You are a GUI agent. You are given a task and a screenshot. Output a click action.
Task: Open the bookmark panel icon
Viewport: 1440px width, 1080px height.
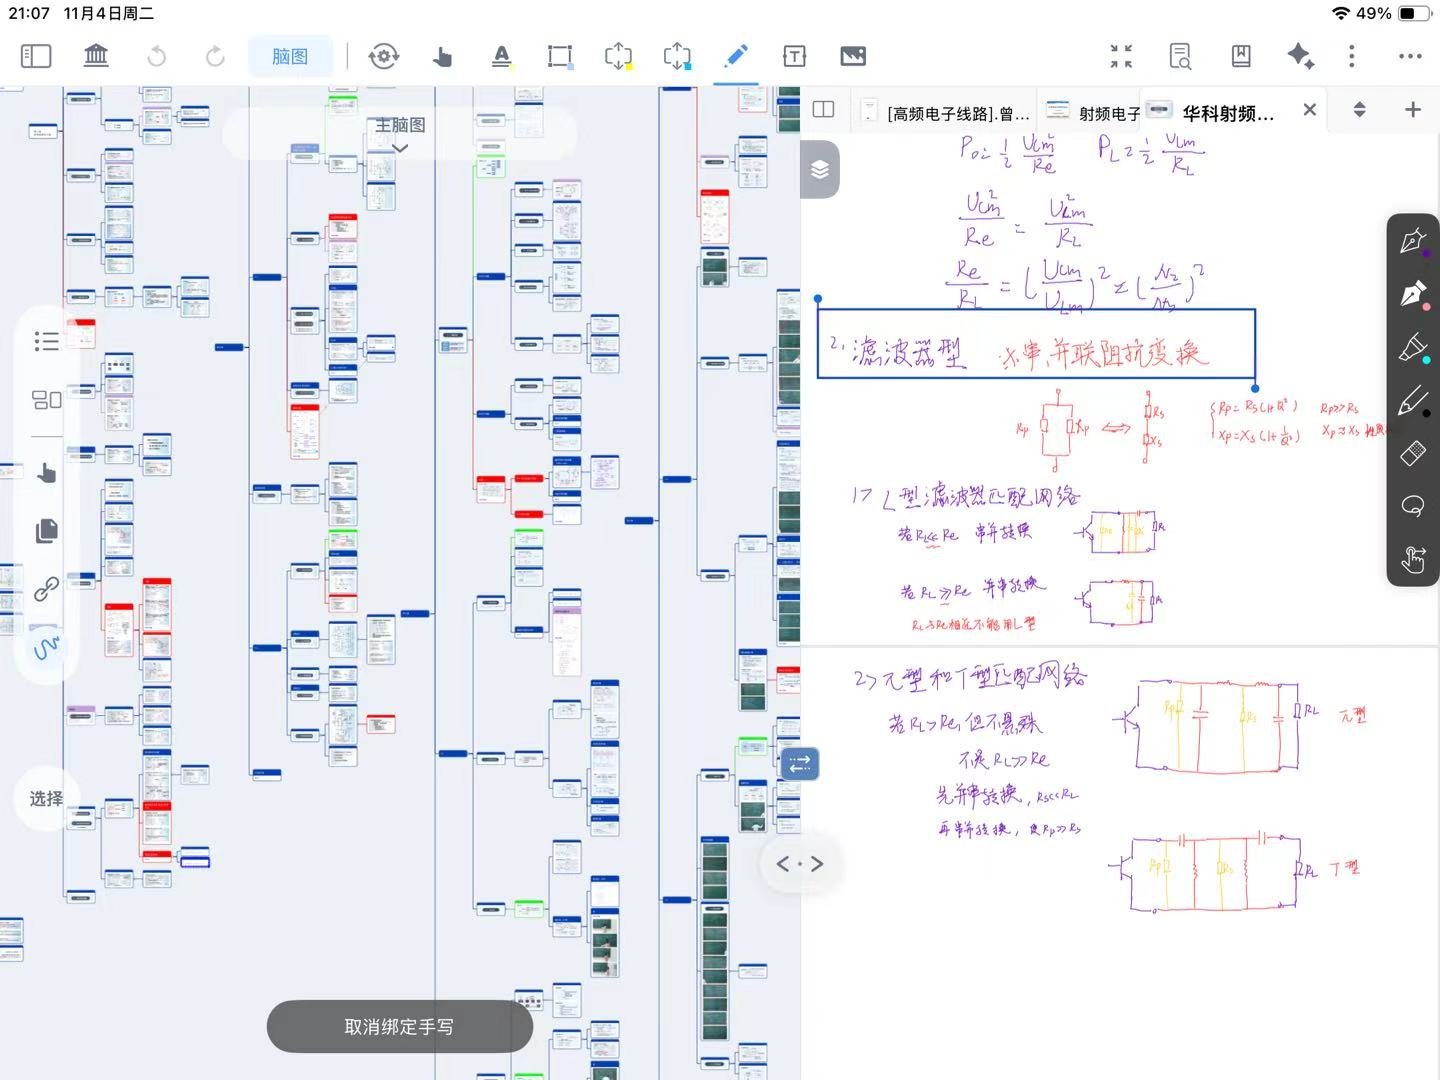point(1241,56)
